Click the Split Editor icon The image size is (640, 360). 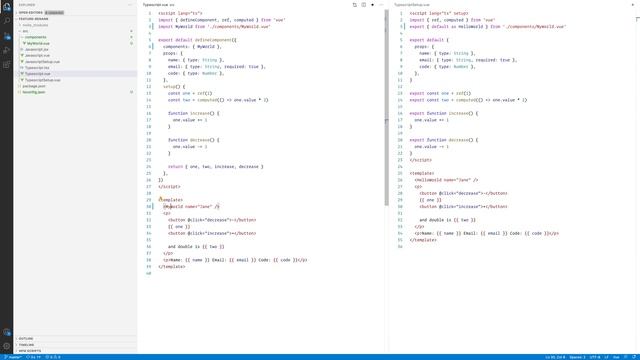coord(364,5)
